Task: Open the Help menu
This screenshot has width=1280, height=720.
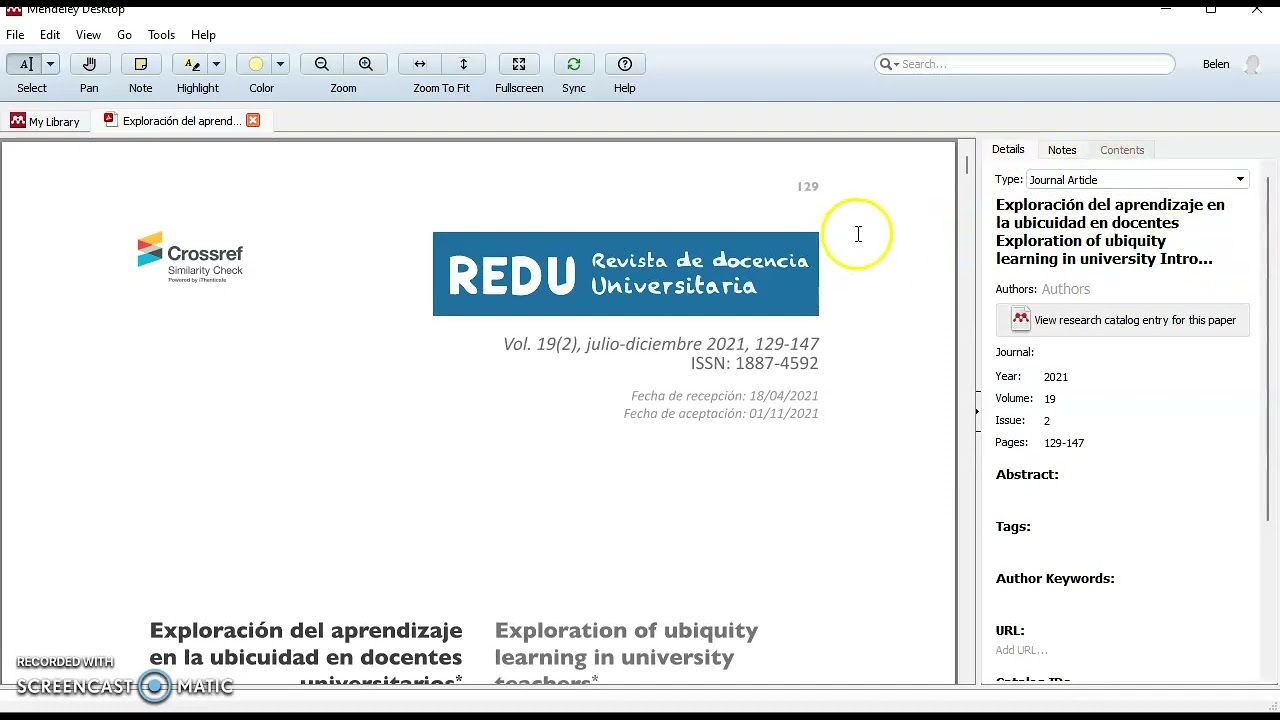Action: [203, 35]
